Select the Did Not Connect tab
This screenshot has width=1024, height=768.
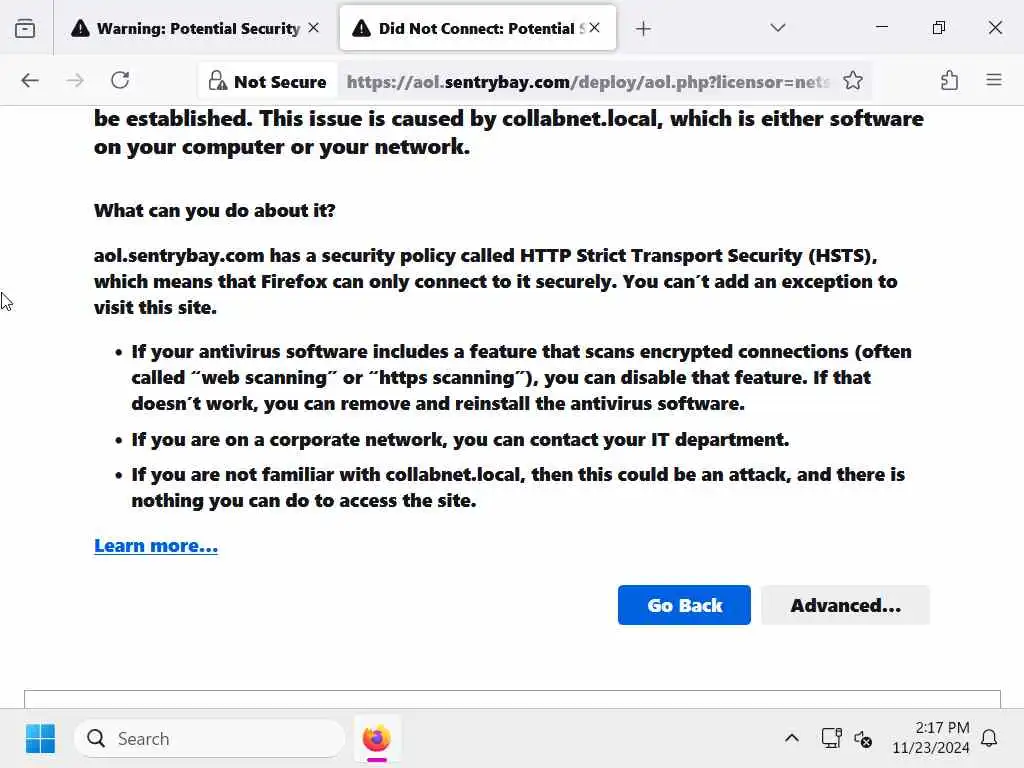(x=470, y=28)
